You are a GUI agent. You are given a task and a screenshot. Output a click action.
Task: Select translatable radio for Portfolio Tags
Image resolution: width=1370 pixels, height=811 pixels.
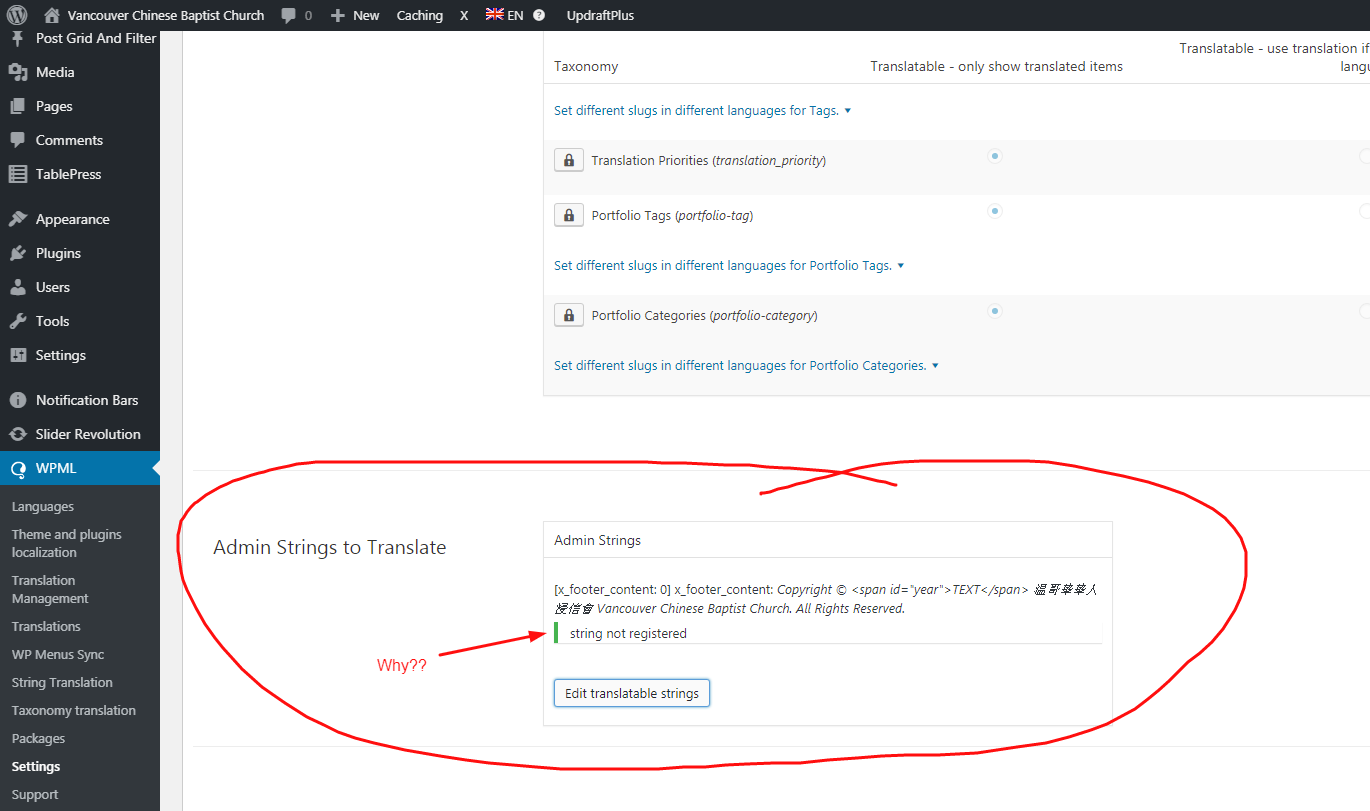point(994,211)
